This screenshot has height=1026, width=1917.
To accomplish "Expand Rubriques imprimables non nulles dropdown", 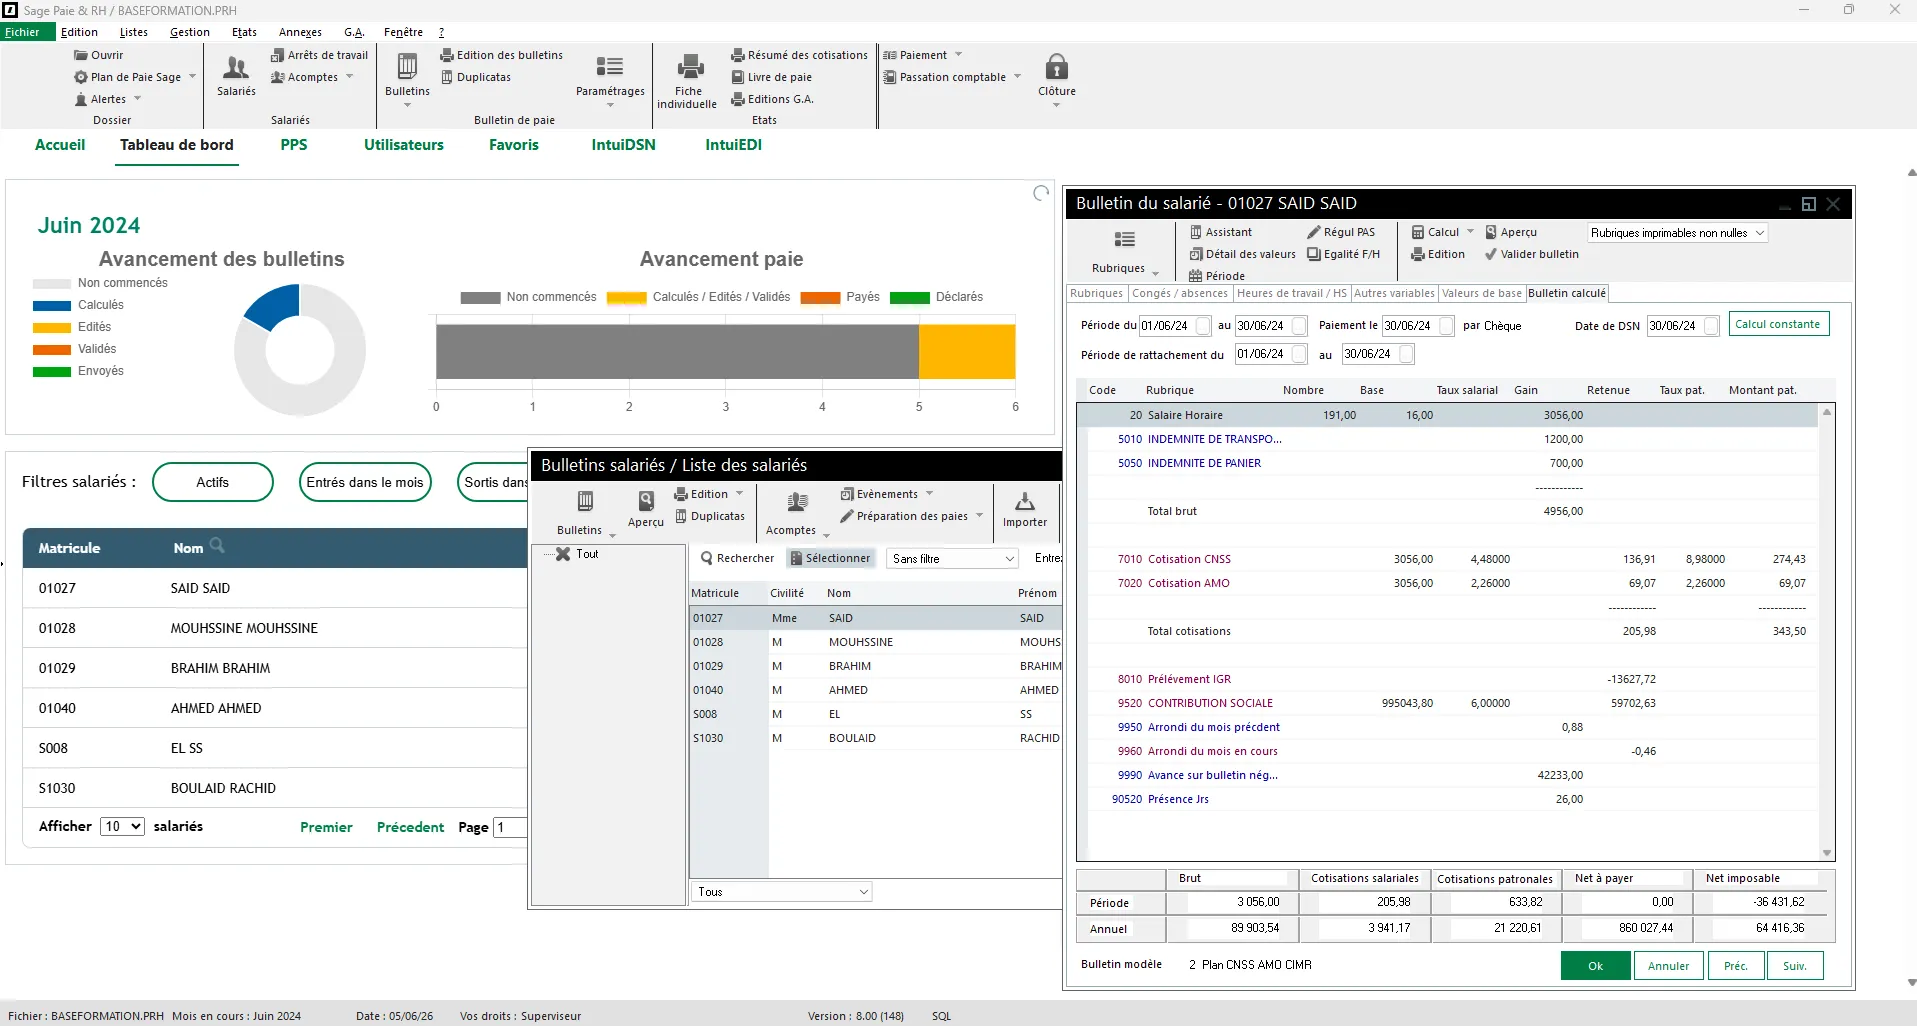I will coord(1678,233).
